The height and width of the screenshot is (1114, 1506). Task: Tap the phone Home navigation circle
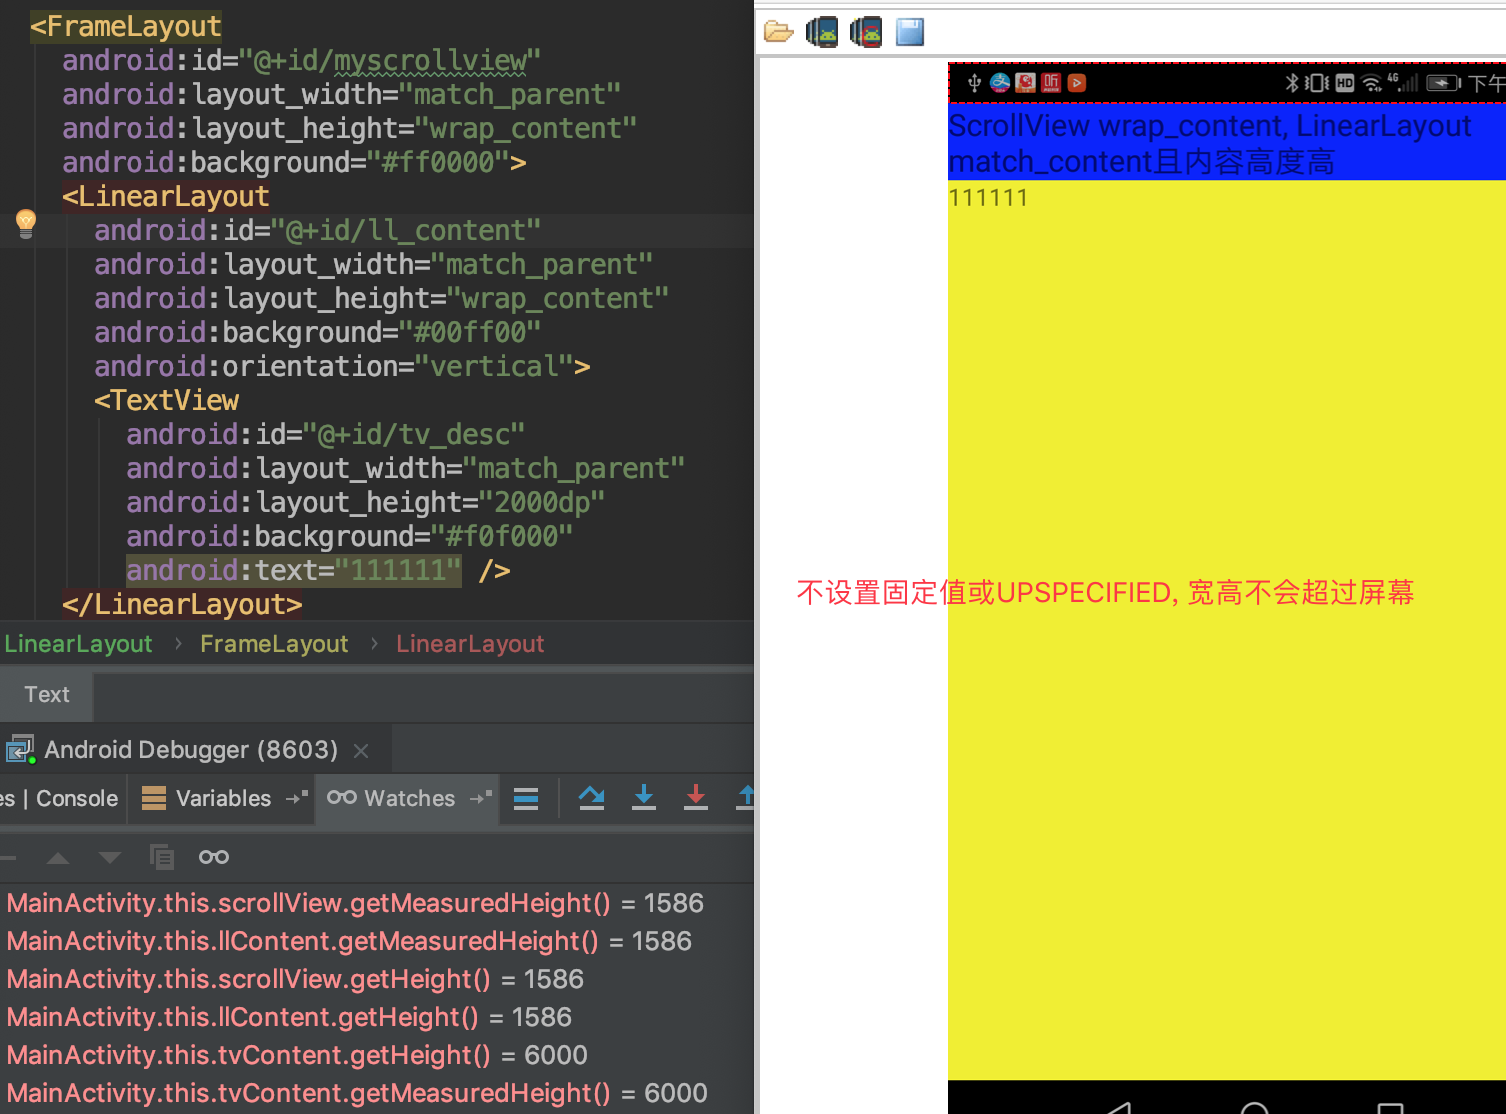1255,1107
